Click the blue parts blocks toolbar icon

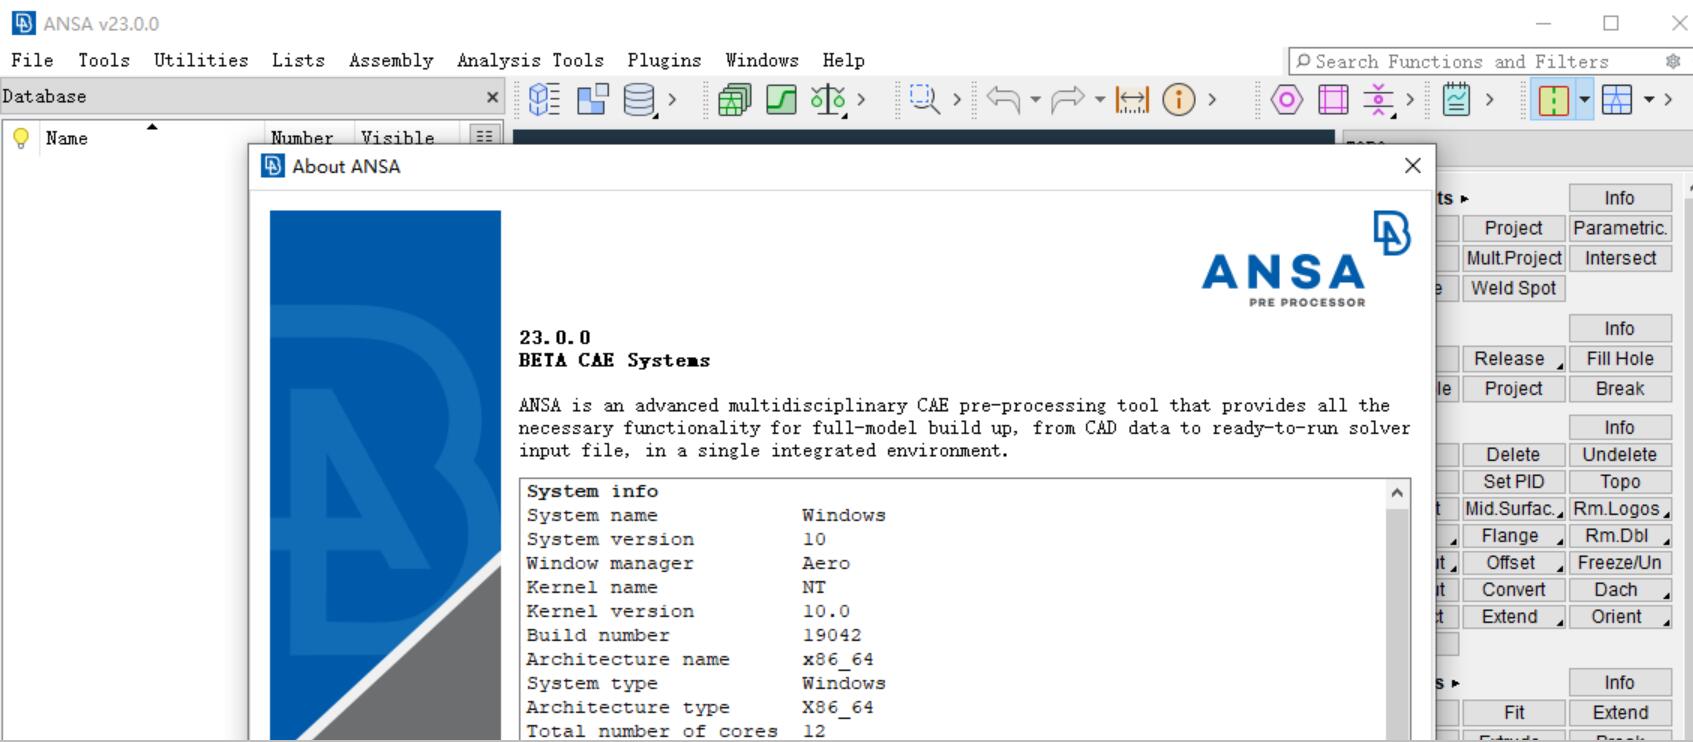click(x=592, y=99)
